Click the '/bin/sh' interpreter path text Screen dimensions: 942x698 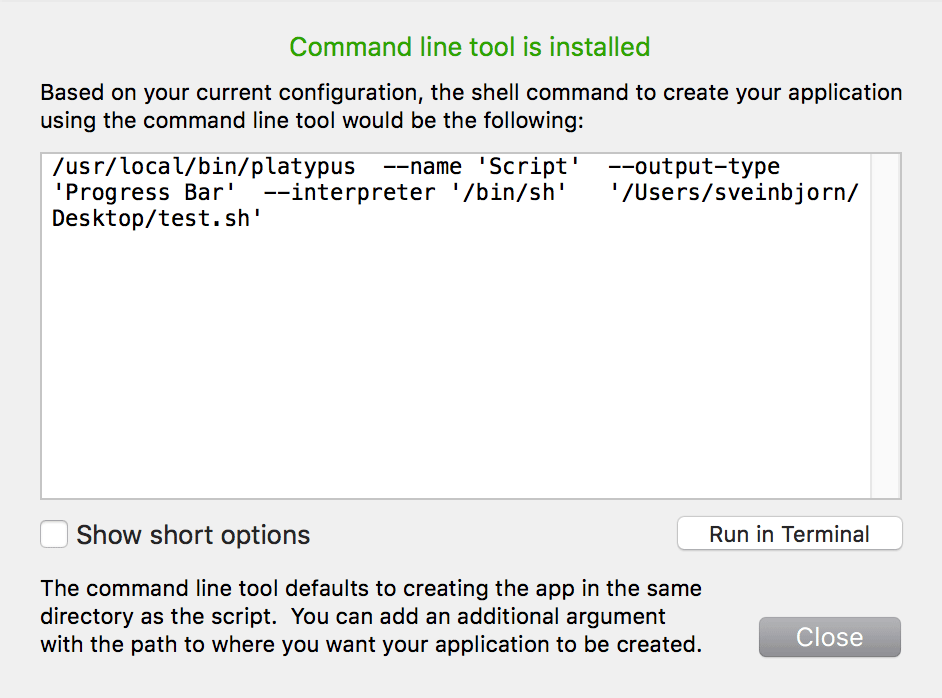502,192
